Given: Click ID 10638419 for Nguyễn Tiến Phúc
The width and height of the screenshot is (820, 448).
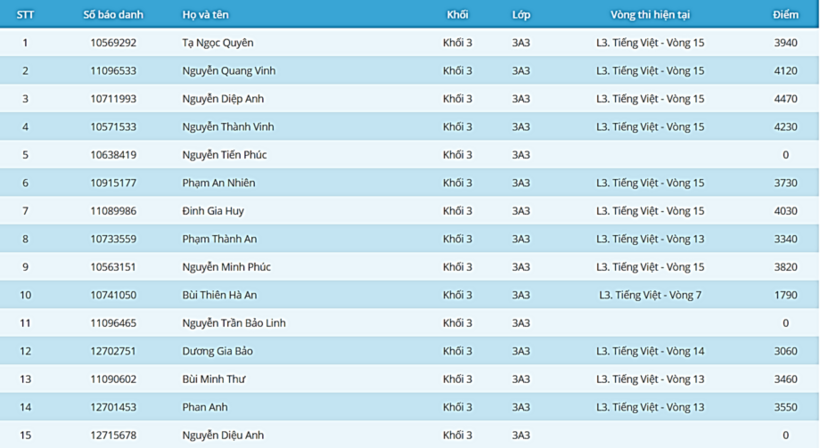Looking at the screenshot, I should pyautogui.click(x=113, y=155).
